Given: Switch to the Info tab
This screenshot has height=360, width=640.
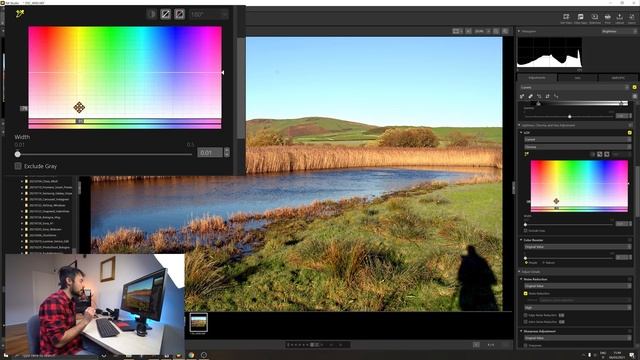Looking at the screenshot, I should coord(578,78).
